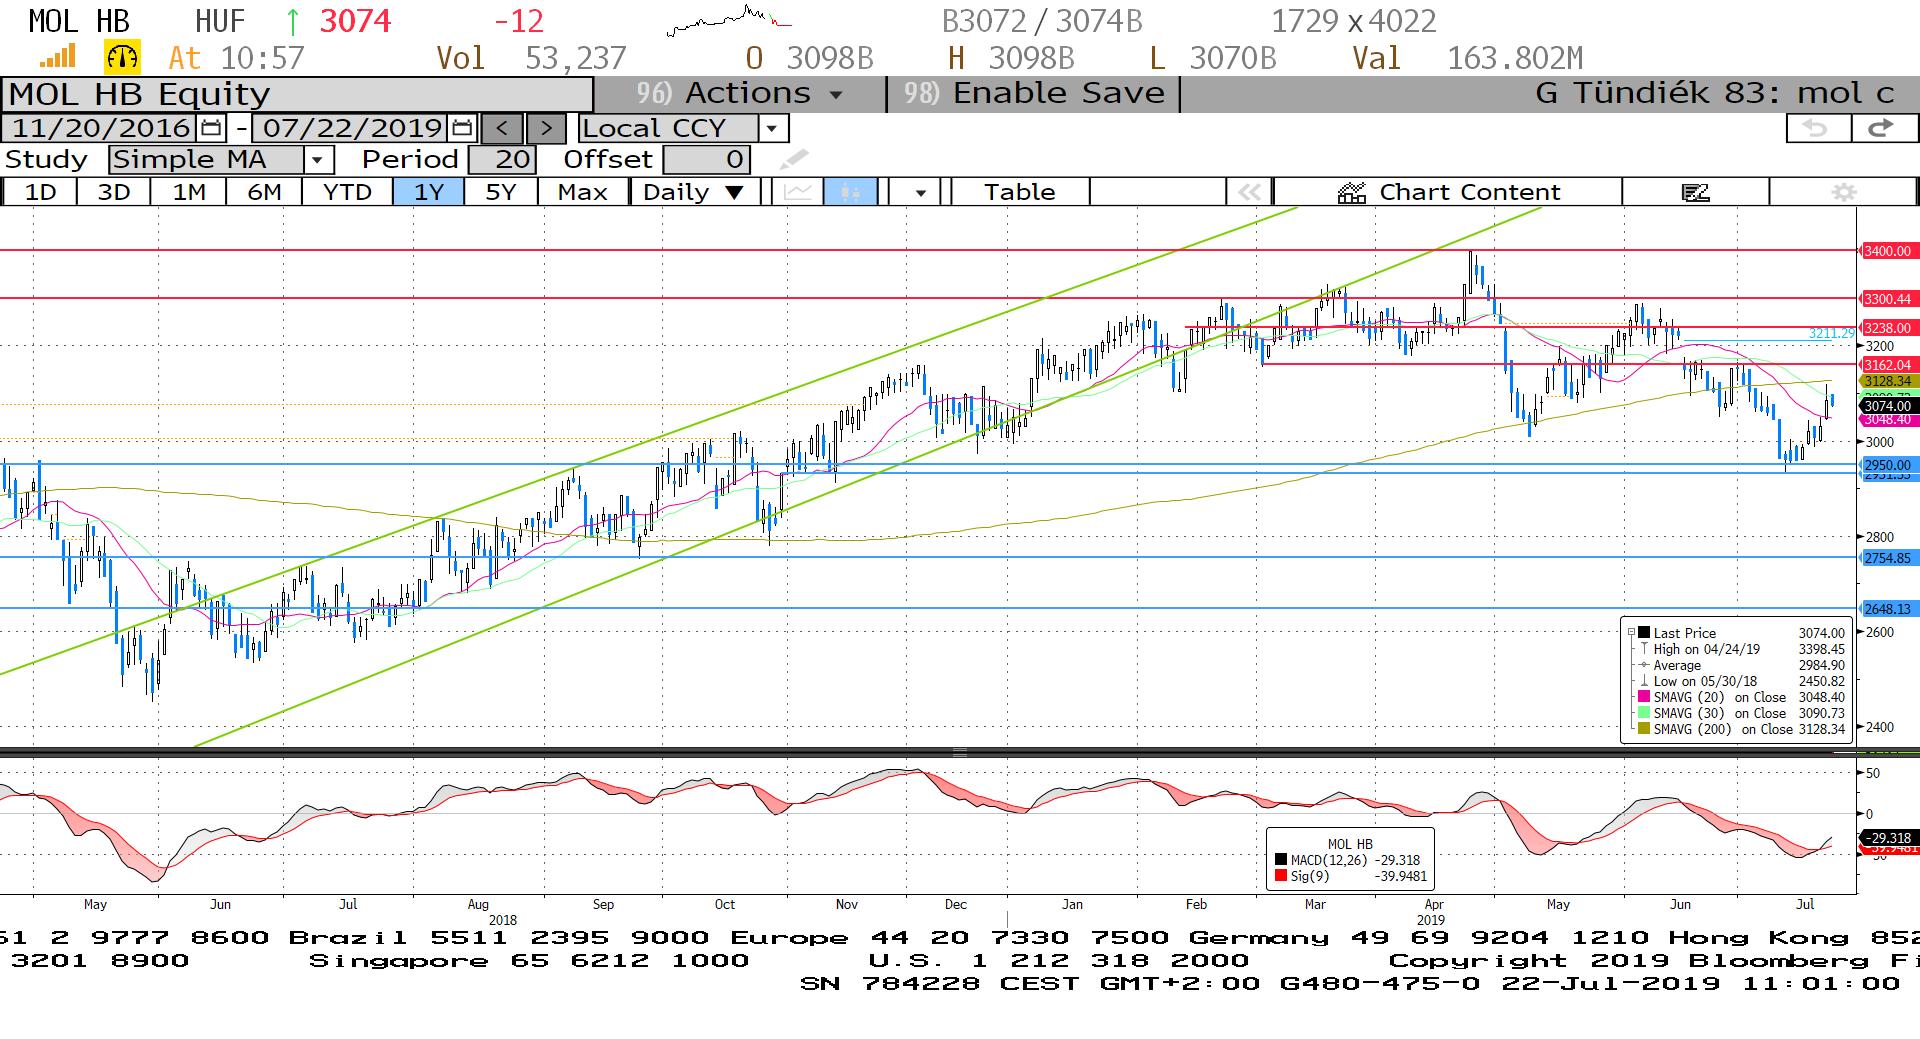Select the 6M time range tab
The height and width of the screenshot is (1039, 1920).
tap(264, 192)
